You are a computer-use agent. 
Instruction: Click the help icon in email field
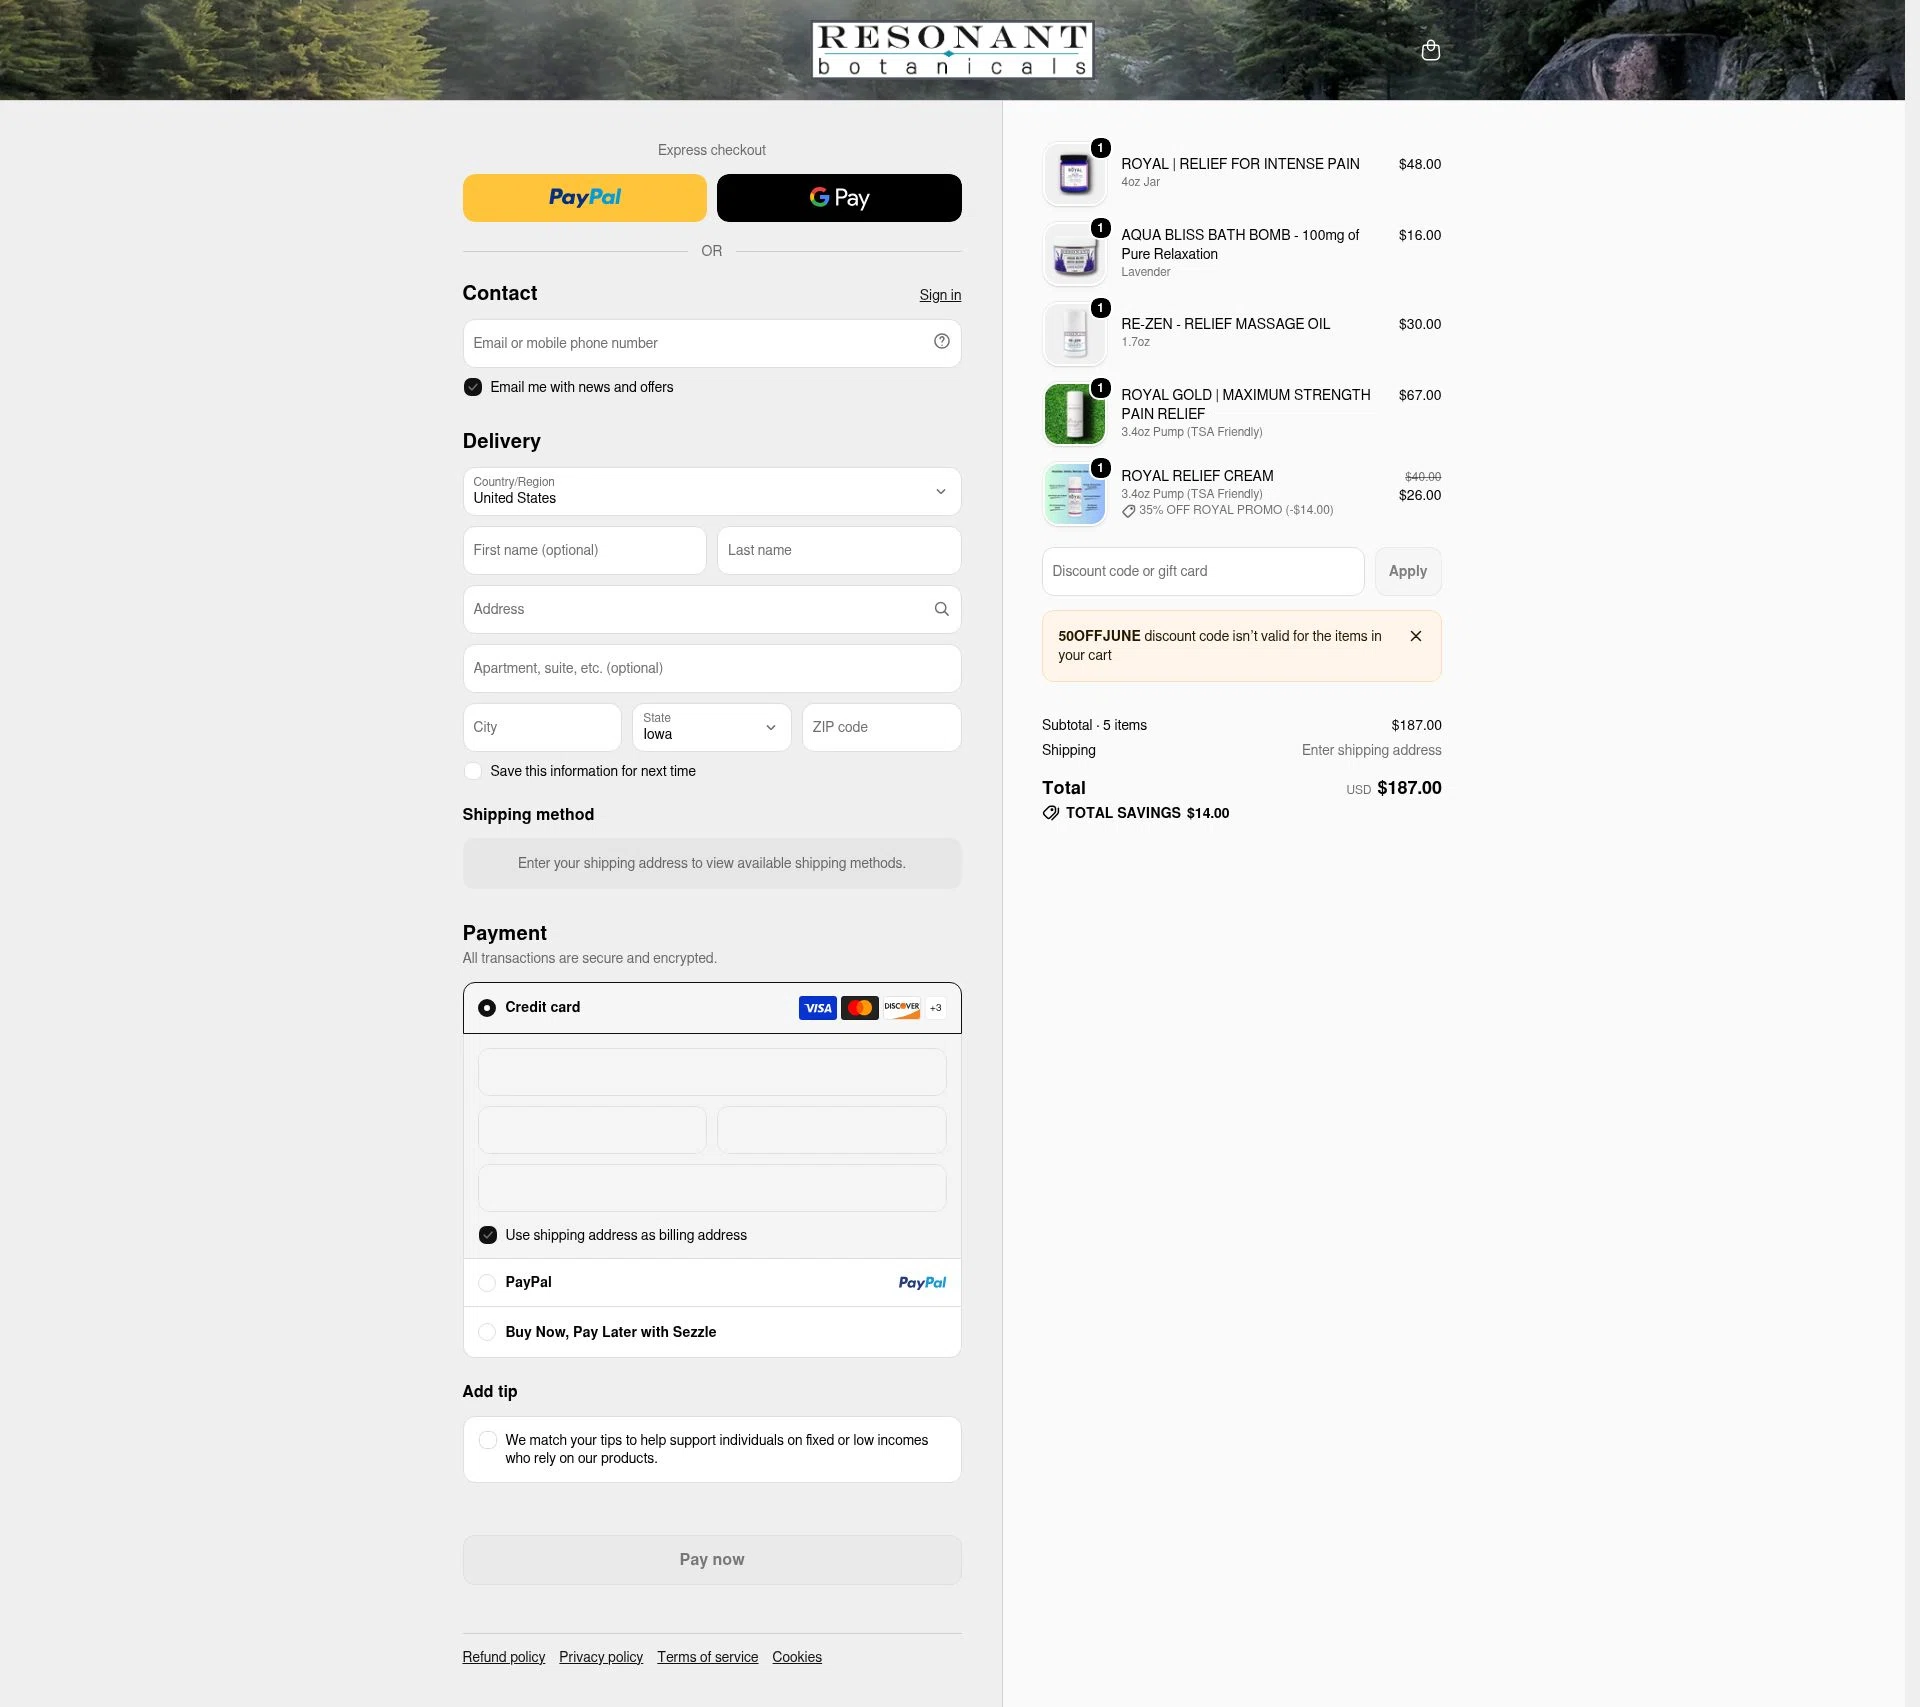coord(941,342)
